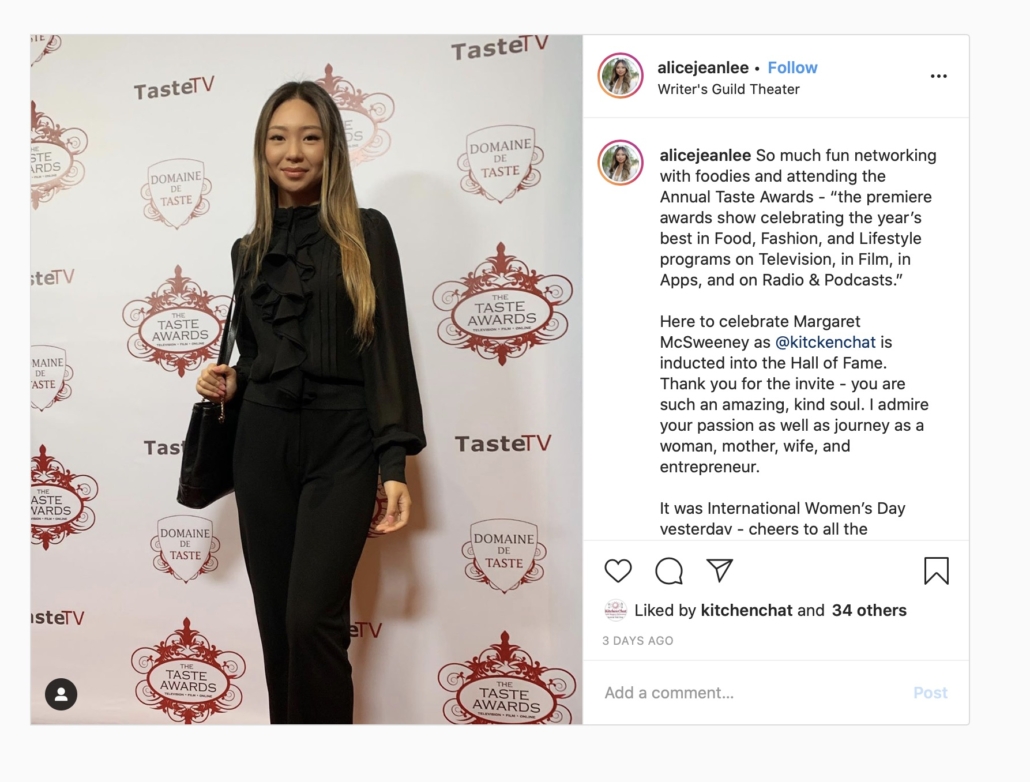Show the 34 others who liked

(x=869, y=610)
